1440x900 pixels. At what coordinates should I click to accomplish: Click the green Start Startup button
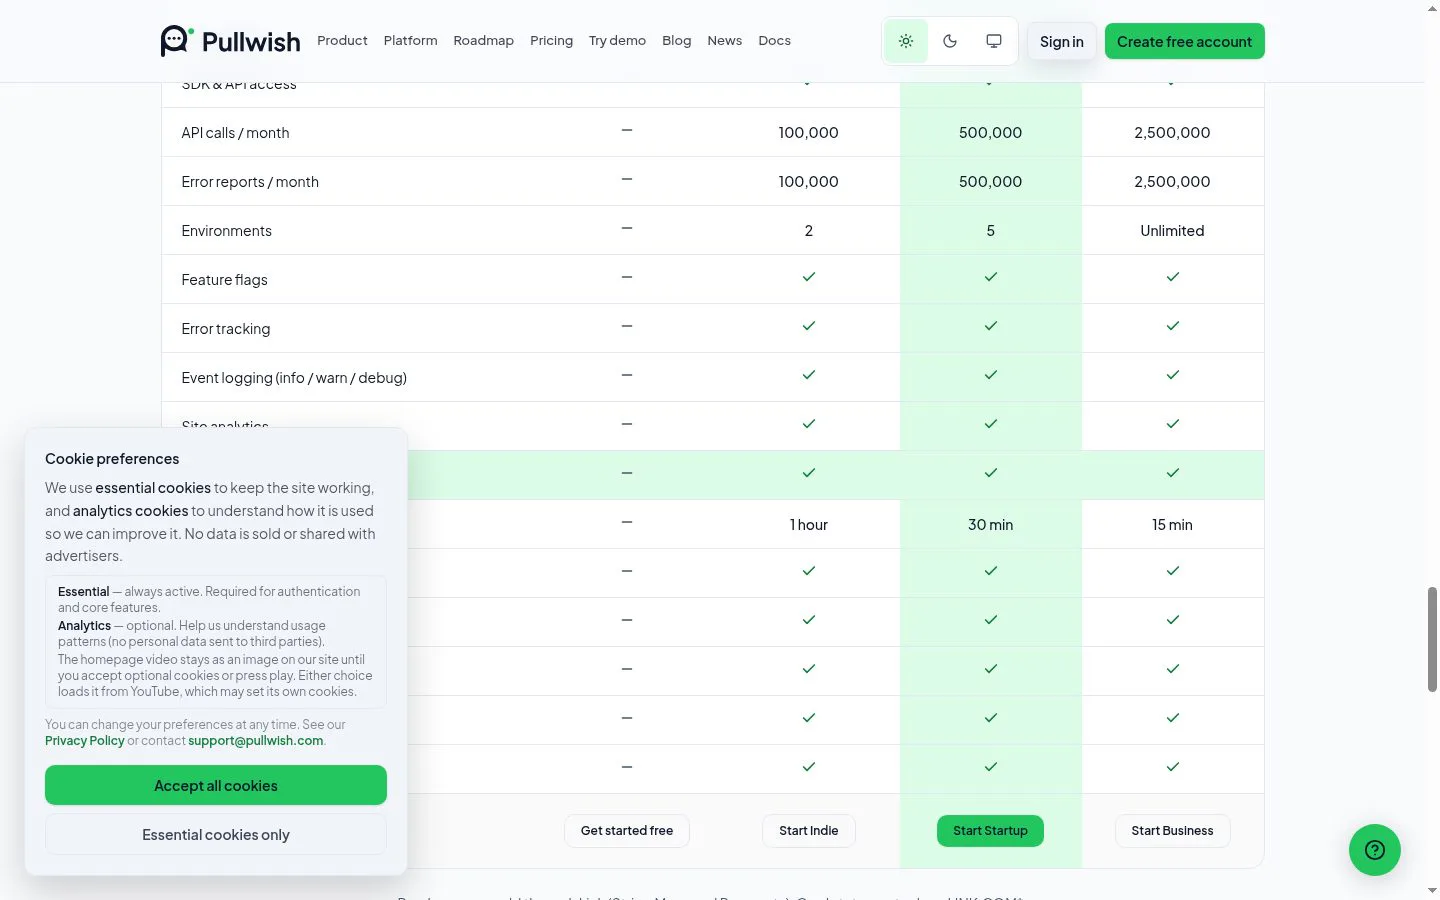click(x=990, y=831)
